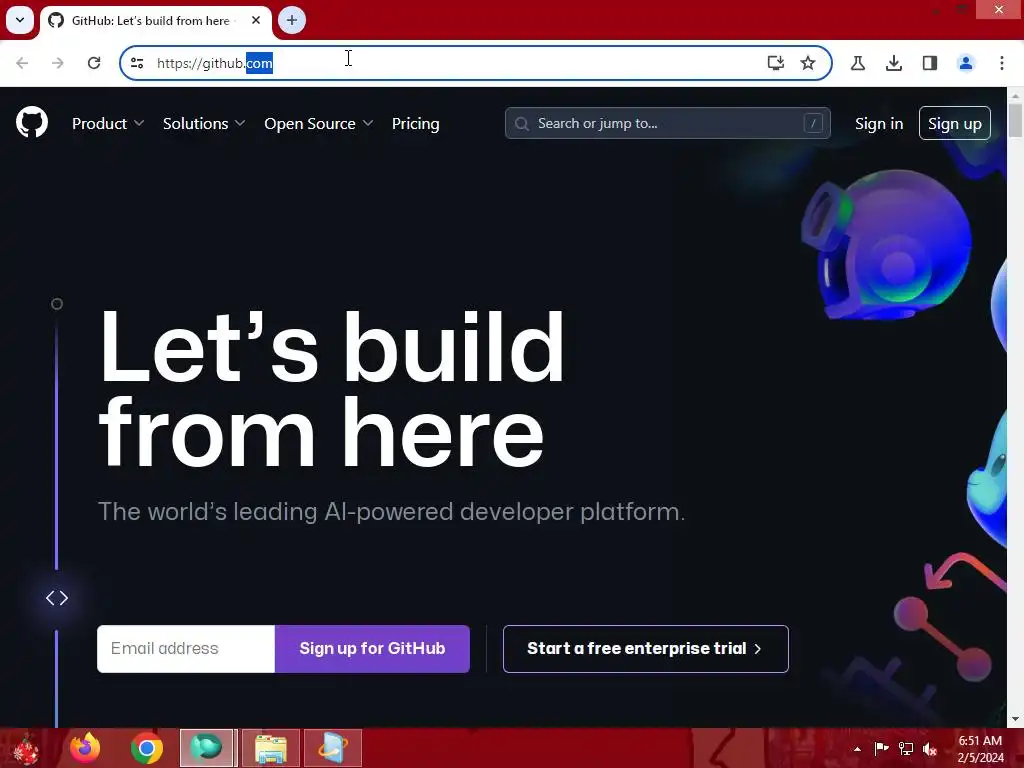Open a new tab with plus button
Viewport: 1024px width, 768px height.
click(292, 20)
